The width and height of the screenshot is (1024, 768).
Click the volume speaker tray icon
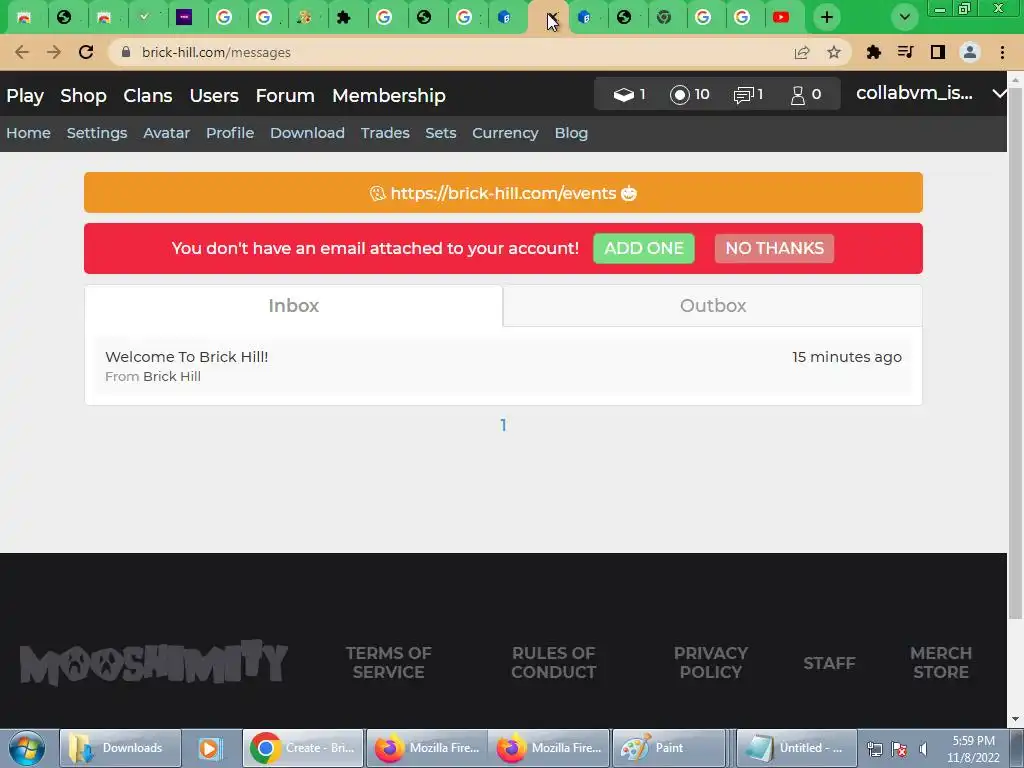pyautogui.click(x=923, y=749)
